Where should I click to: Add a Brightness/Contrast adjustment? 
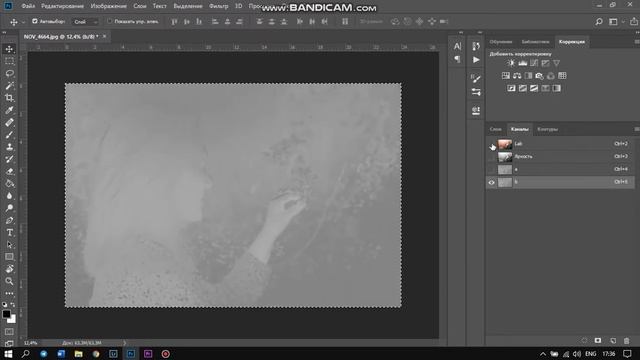[511, 63]
